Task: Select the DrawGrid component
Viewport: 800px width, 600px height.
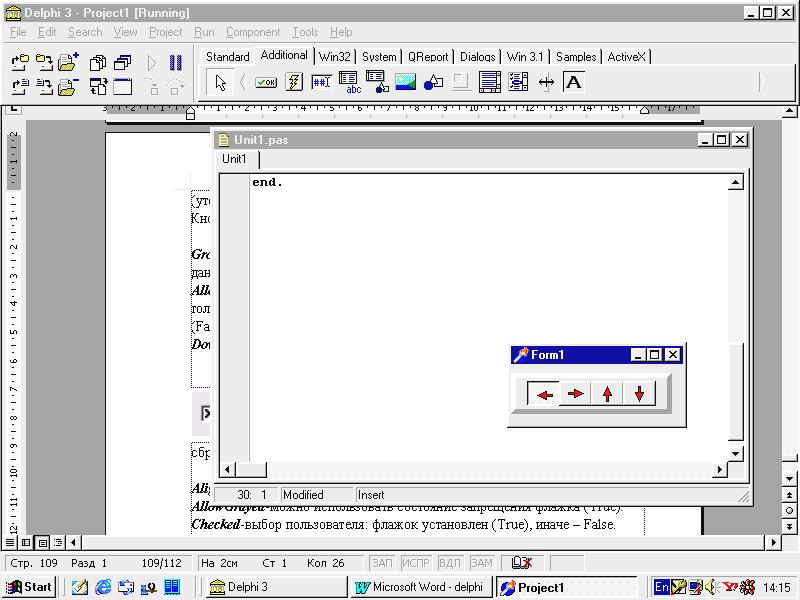Action: tap(377, 82)
